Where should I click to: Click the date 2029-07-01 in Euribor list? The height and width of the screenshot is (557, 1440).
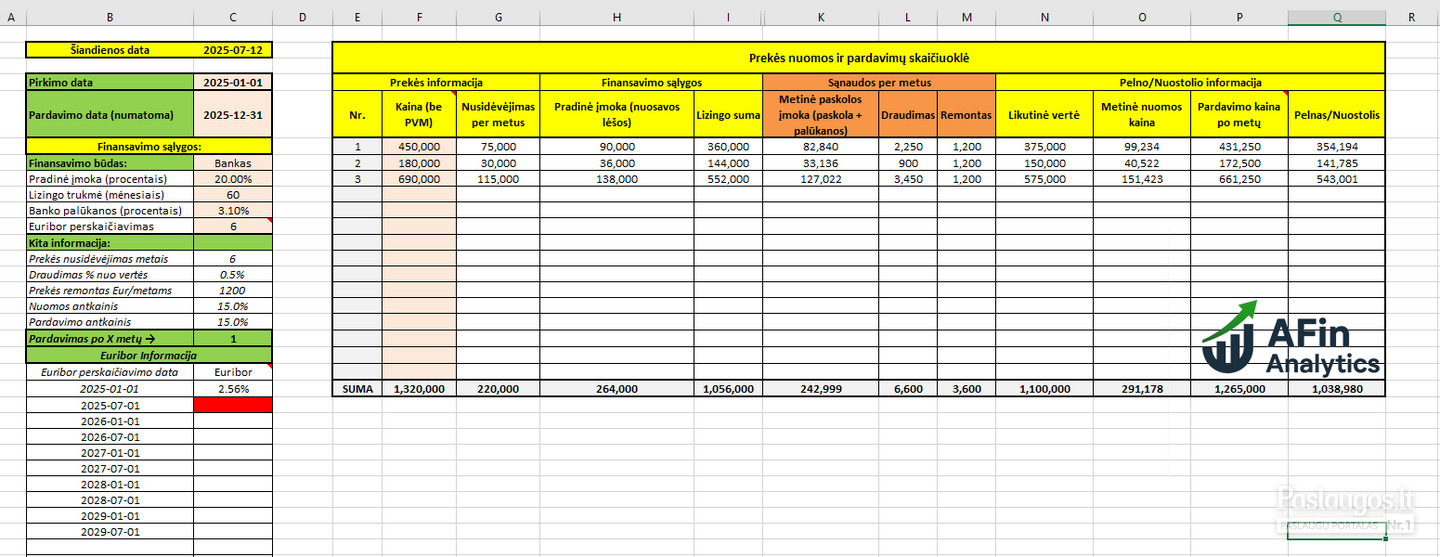[x=110, y=533]
